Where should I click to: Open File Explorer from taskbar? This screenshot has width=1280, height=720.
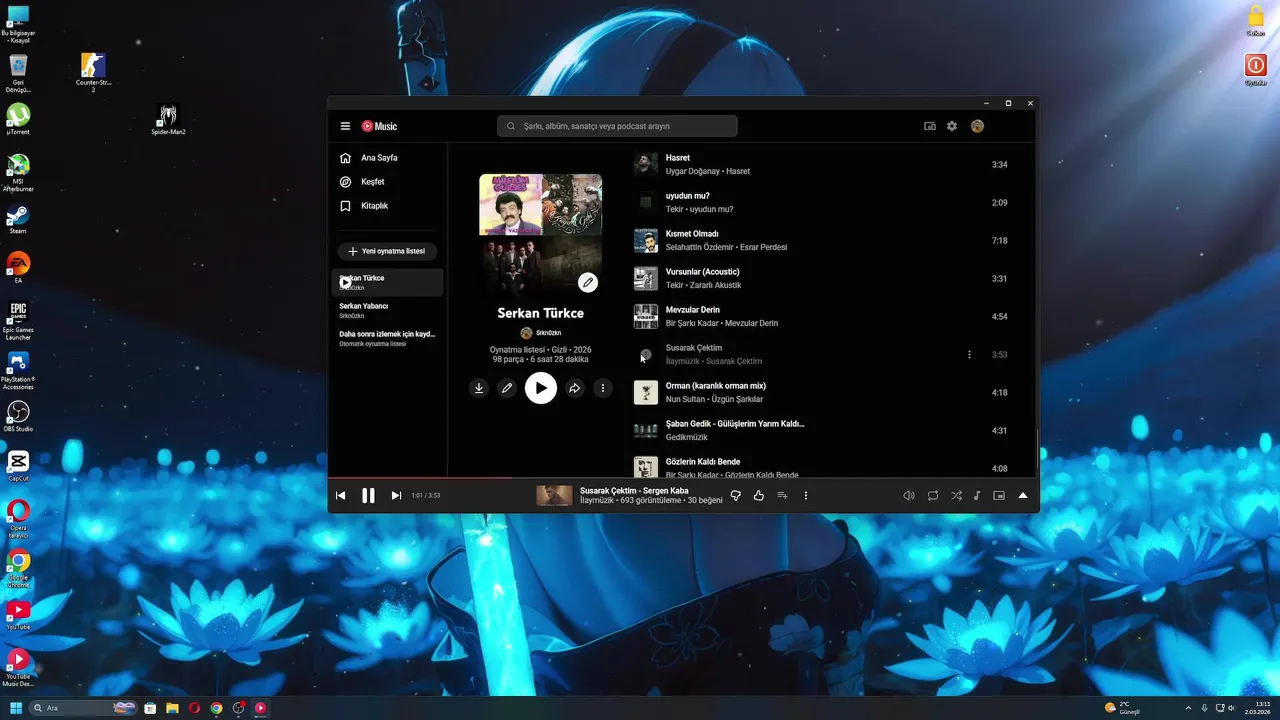click(172, 708)
